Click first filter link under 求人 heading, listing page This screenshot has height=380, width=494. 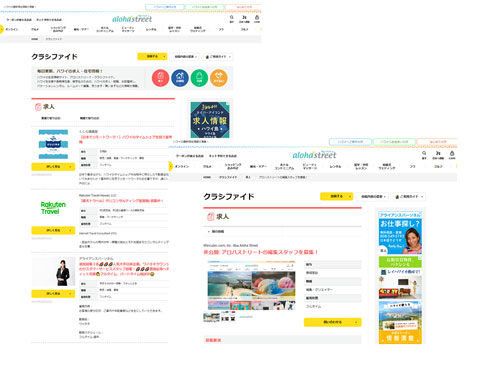(51, 118)
